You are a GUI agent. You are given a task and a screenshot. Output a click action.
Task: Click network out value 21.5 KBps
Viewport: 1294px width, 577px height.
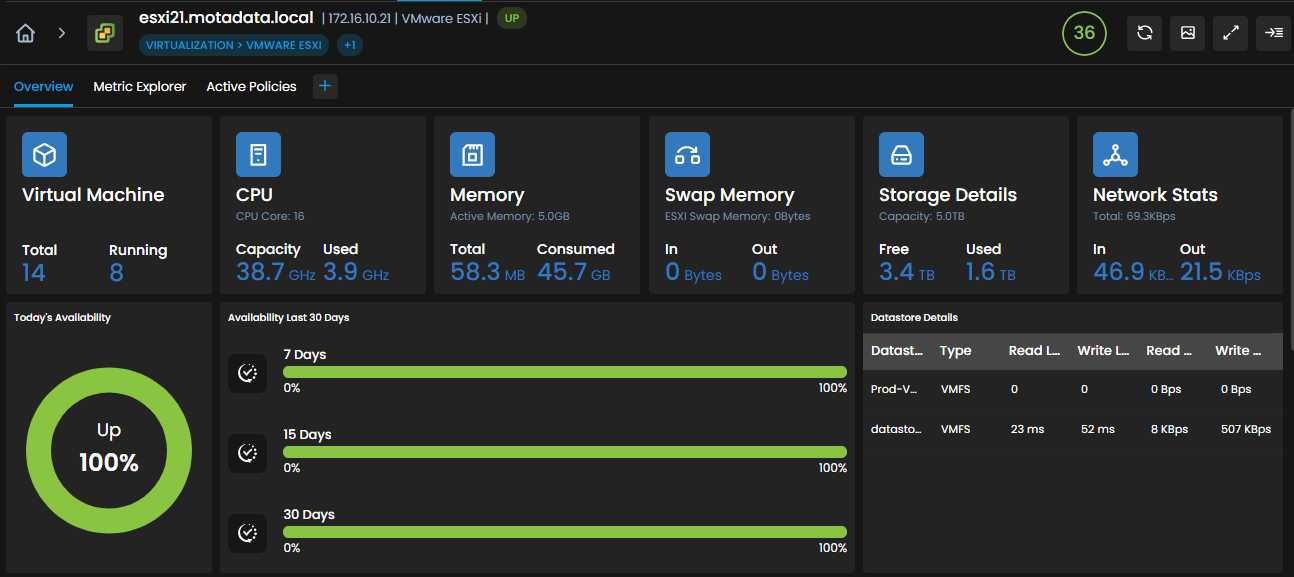click(x=1220, y=272)
